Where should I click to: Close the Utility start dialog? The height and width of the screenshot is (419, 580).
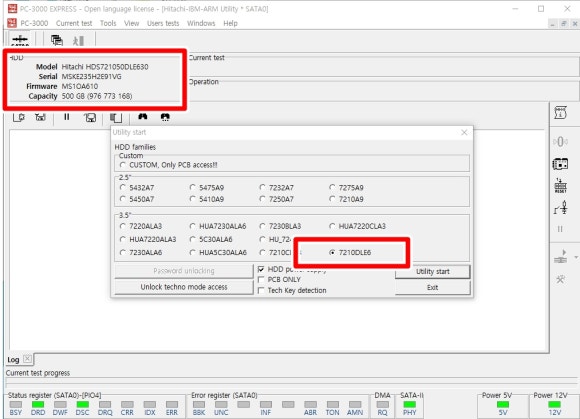[x=464, y=132]
